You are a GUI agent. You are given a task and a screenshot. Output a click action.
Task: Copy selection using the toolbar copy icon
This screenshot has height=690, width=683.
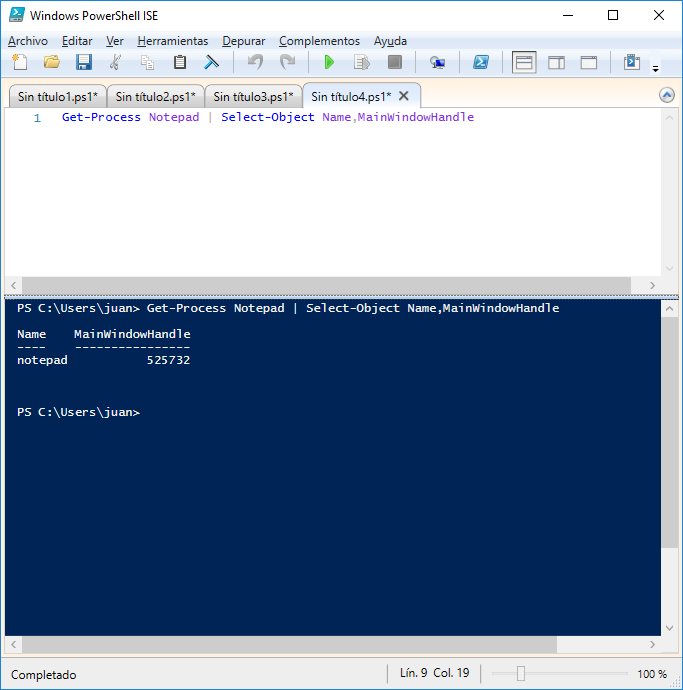147,62
